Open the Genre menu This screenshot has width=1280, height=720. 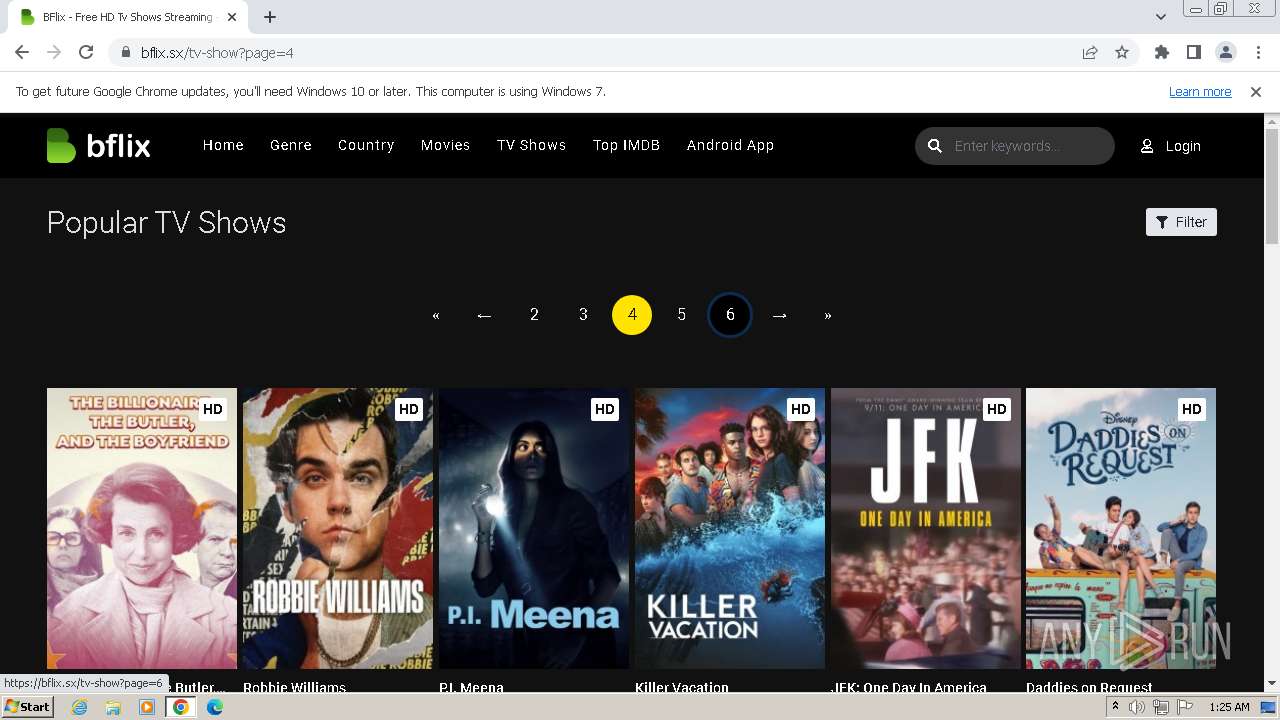tap(291, 145)
